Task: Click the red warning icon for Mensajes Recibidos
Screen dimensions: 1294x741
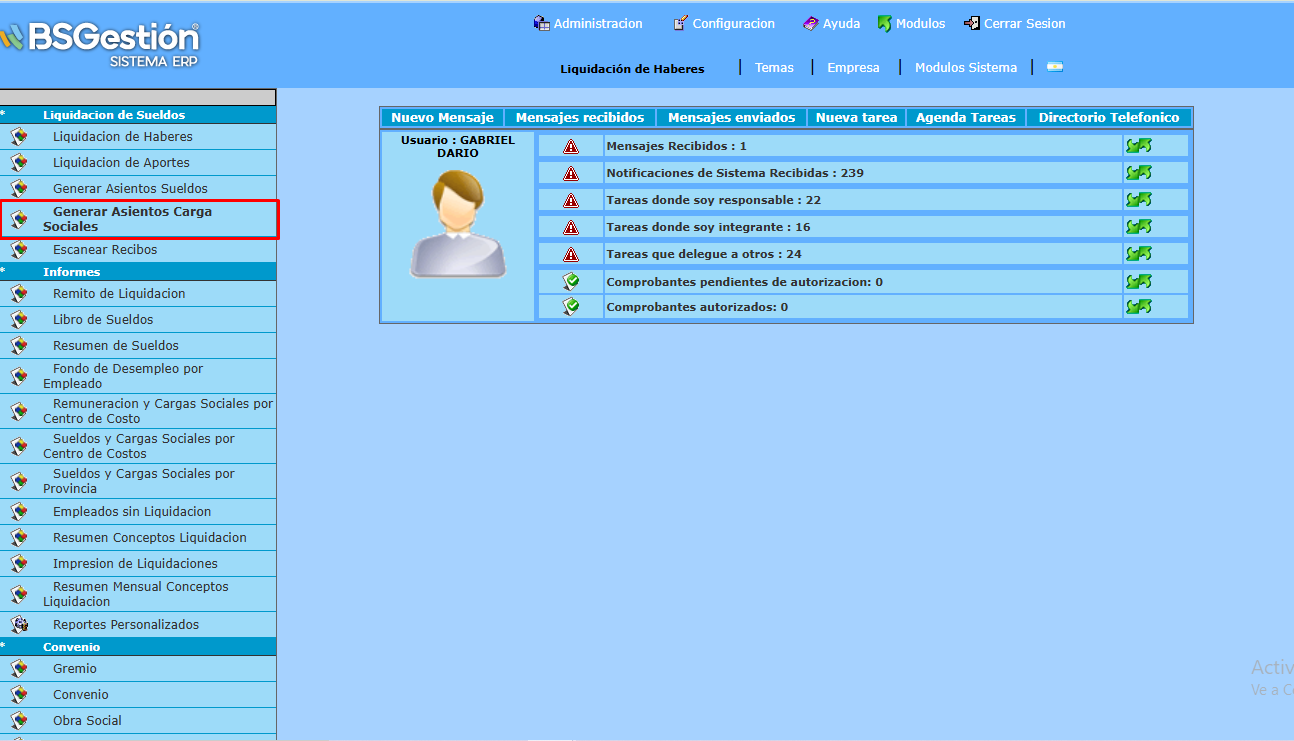Action: tap(571, 147)
